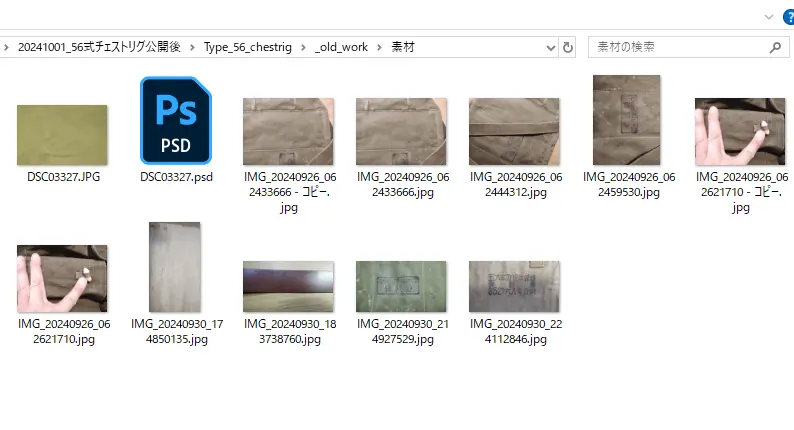The width and height of the screenshot is (794, 430).
Task: Click the 素材の検索 search field
Action: pos(680,47)
